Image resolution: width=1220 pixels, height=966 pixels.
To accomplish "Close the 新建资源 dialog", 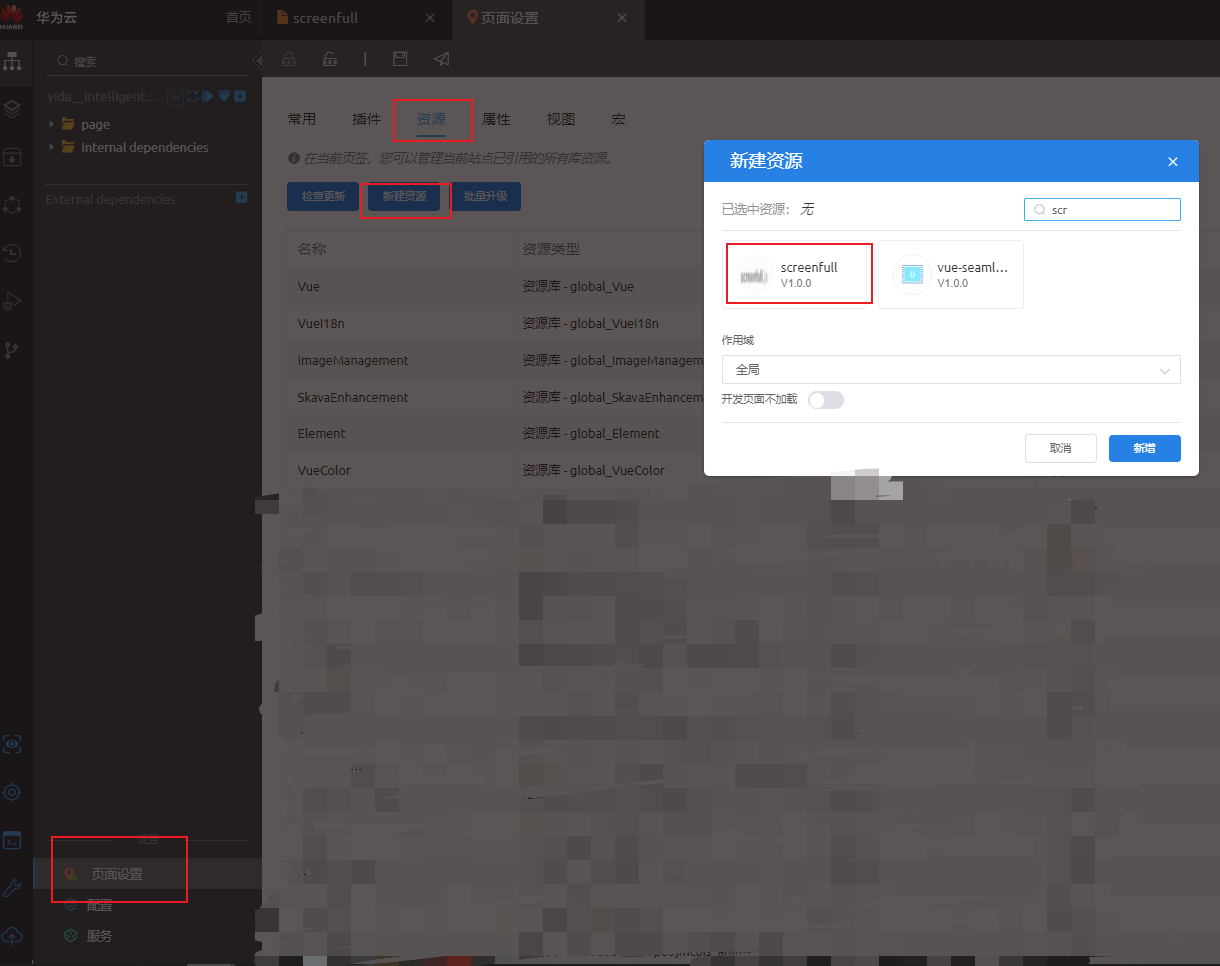I will tap(1173, 162).
